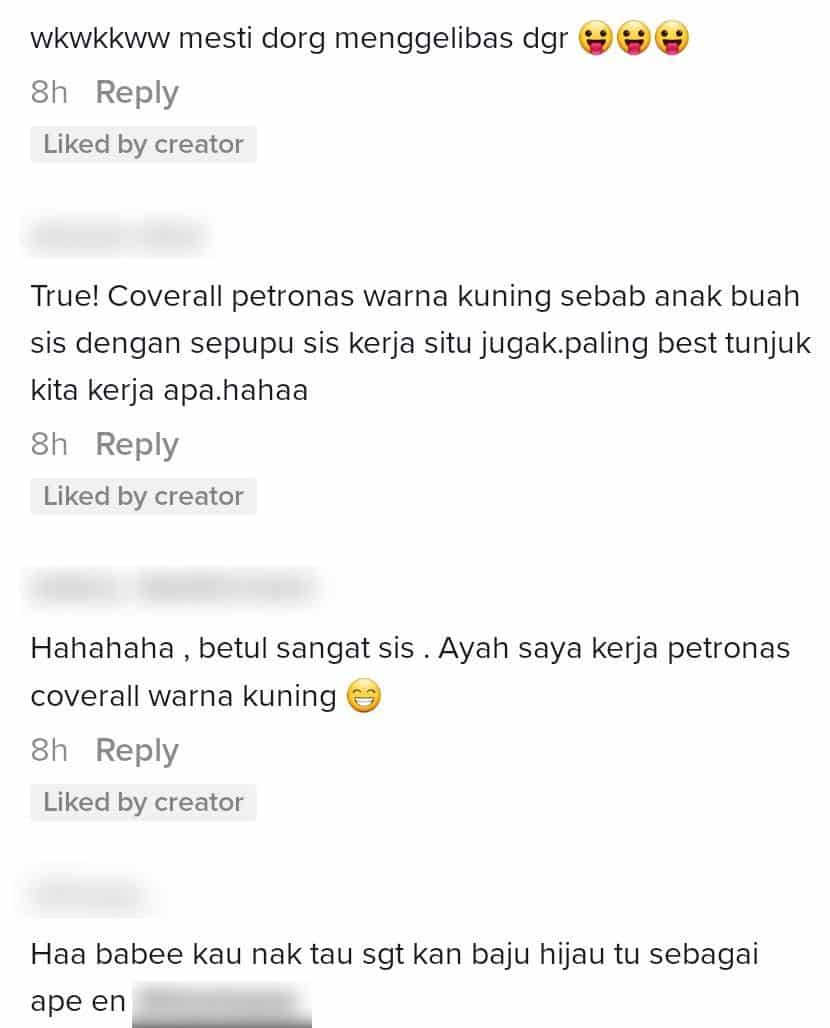Select the 'True! Coverall petronas' comment text
The image size is (830, 1028).
[421, 344]
